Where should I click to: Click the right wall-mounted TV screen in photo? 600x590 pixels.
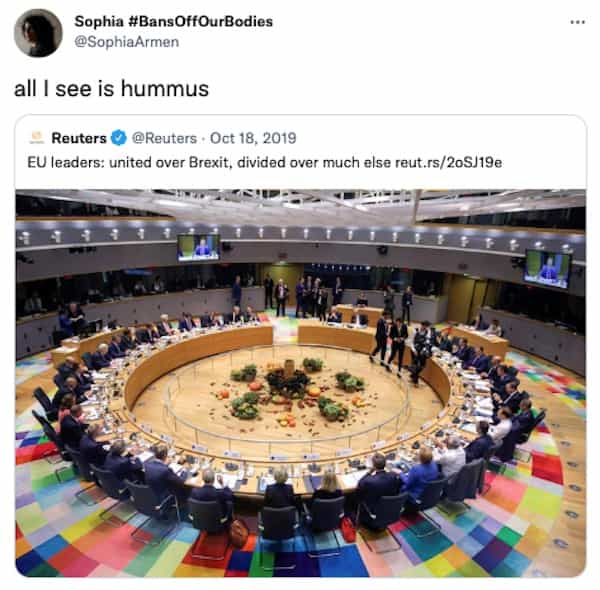tap(547, 267)
